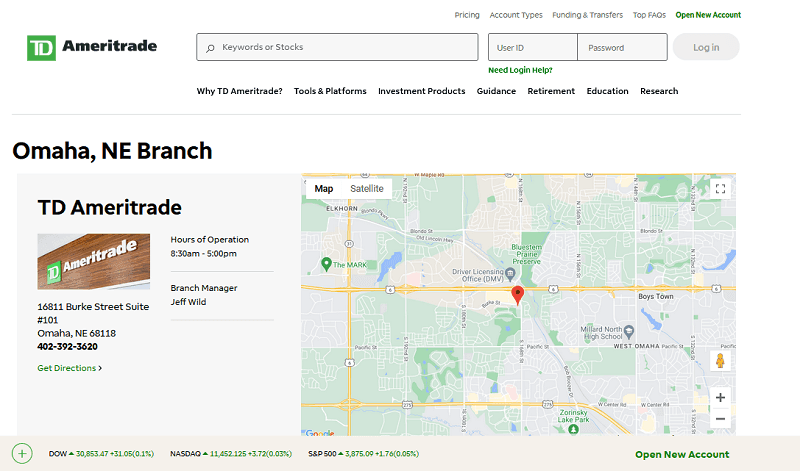
Task: Open Street View pegman on map
Action: tap(720, 361)
